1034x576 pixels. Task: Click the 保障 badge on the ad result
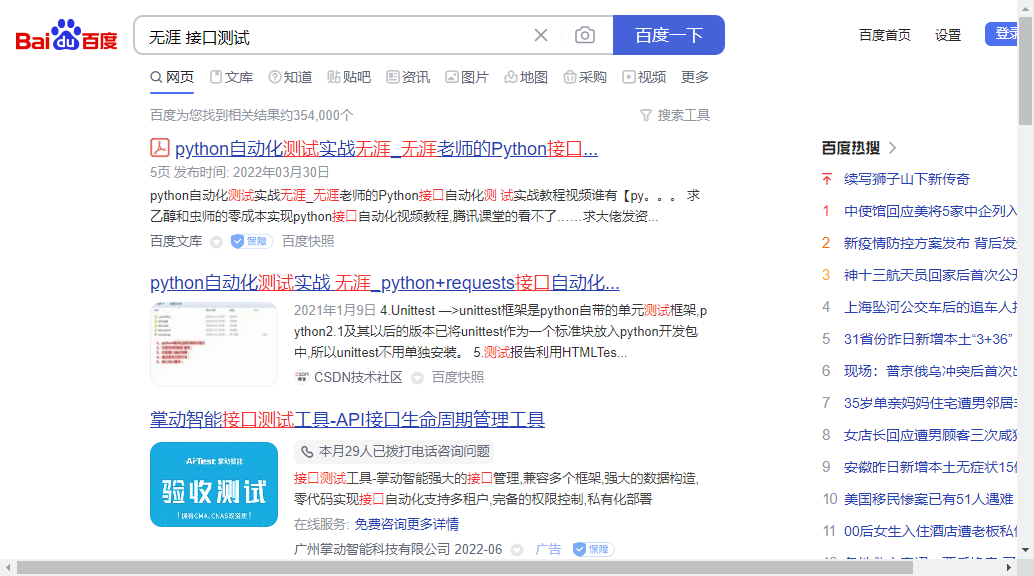point(593,549)
